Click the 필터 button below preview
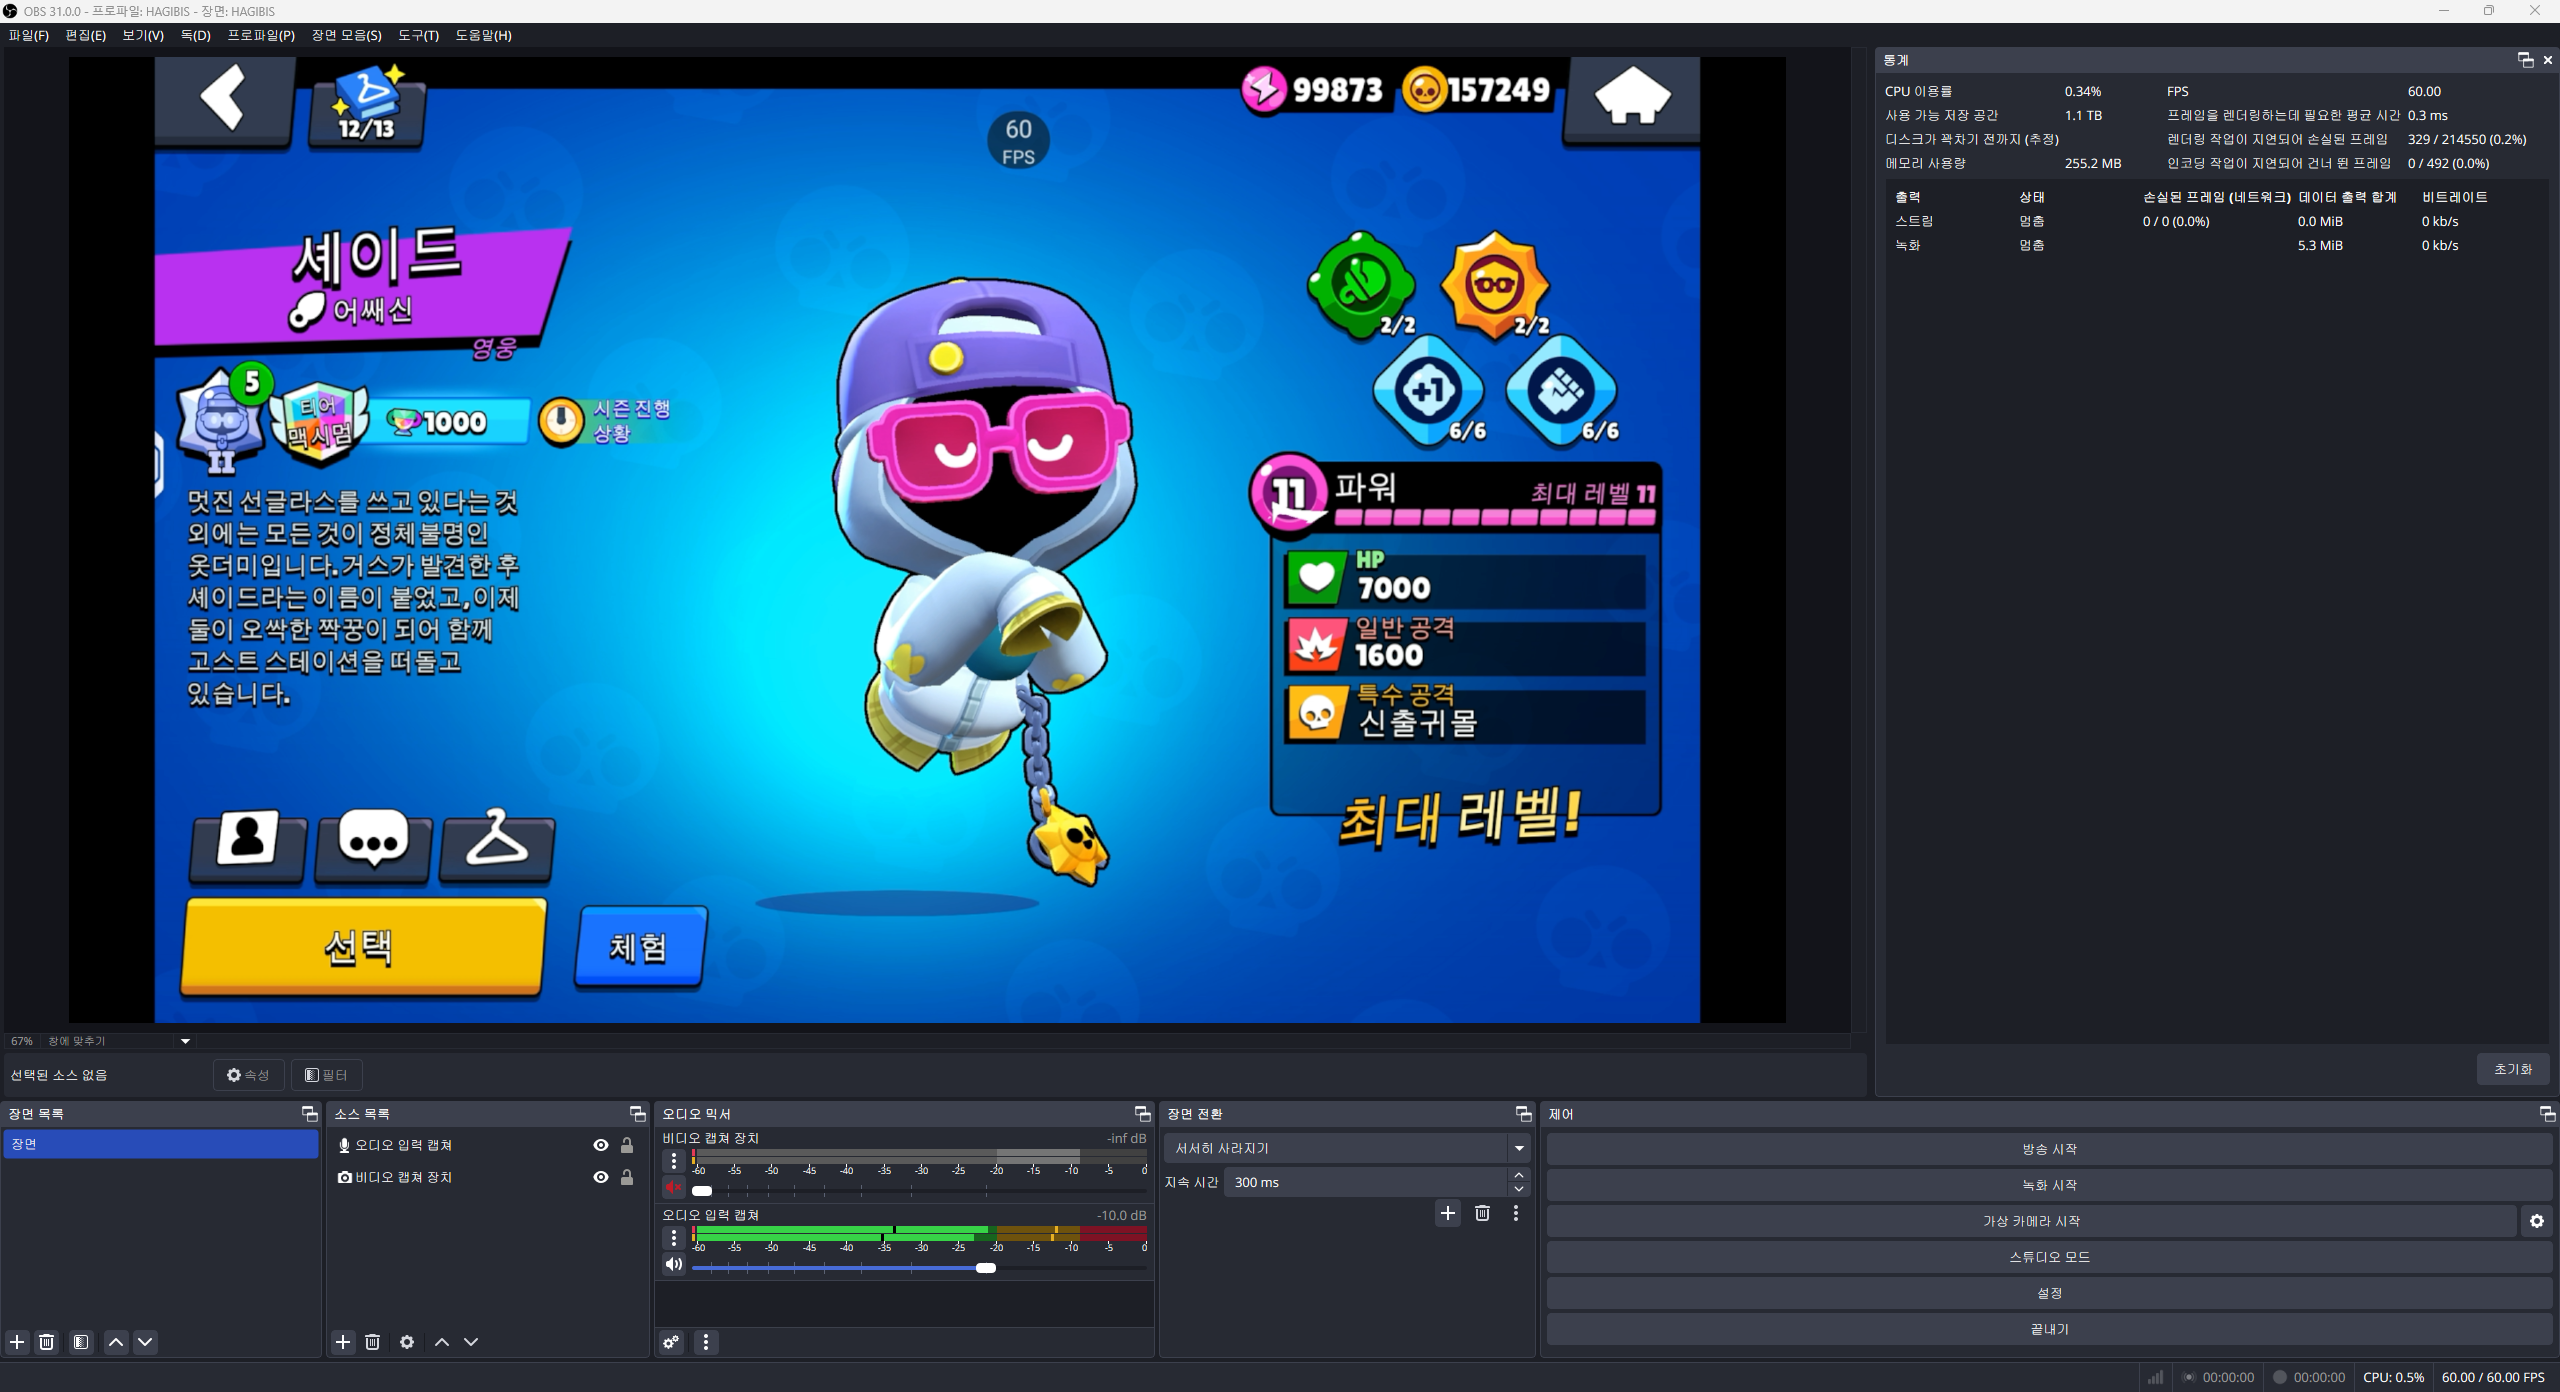This screenshot has width=2560, height=1392. click(x=327, y=1075)
